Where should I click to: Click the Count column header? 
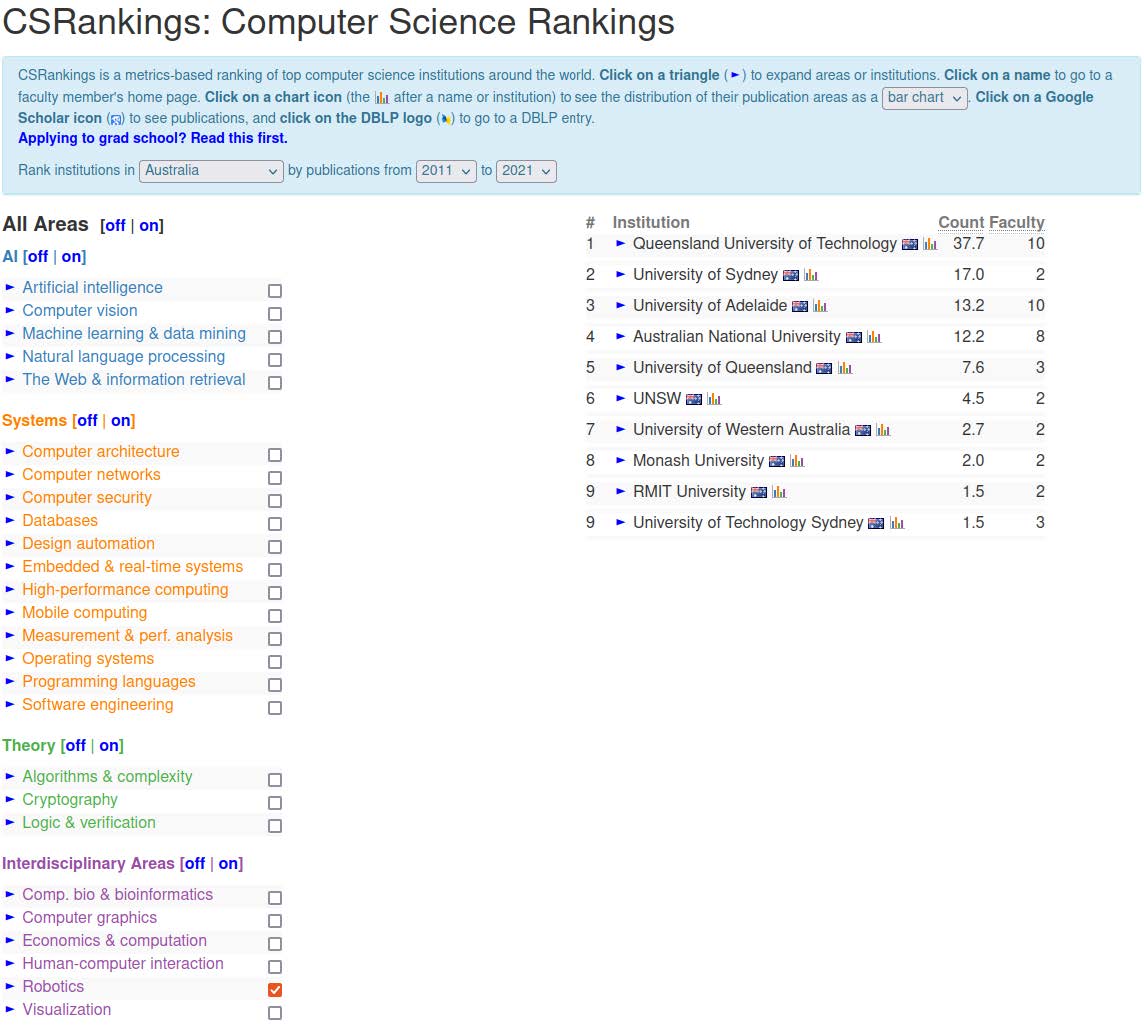pyautogui.click(x=961, y=222)
